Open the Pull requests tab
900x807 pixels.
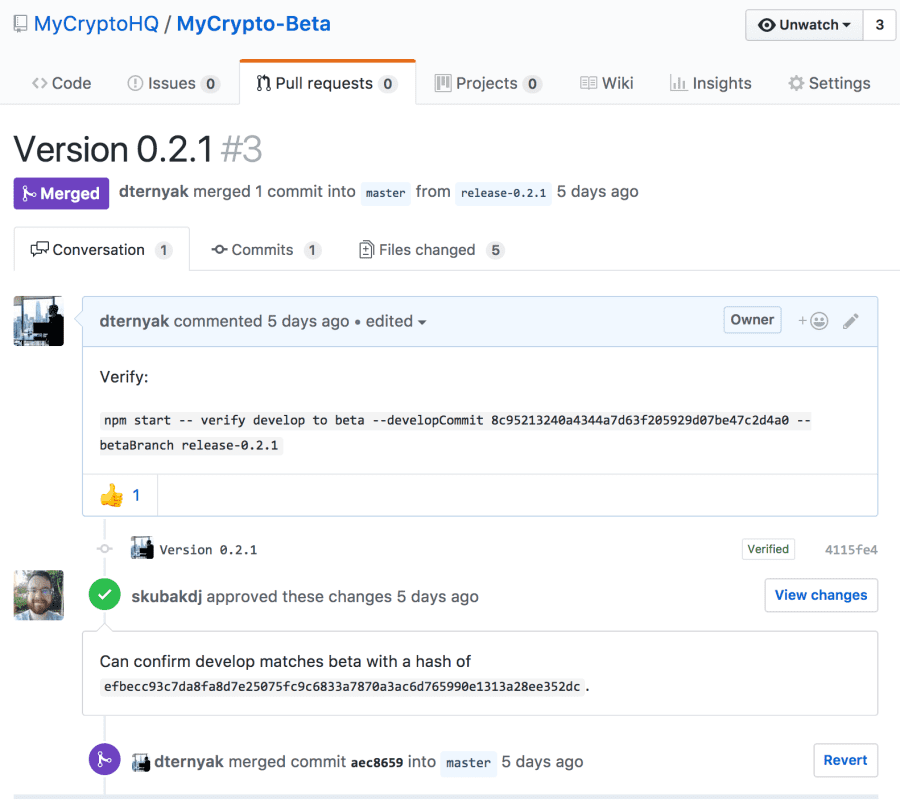click(x=327, y=83)
